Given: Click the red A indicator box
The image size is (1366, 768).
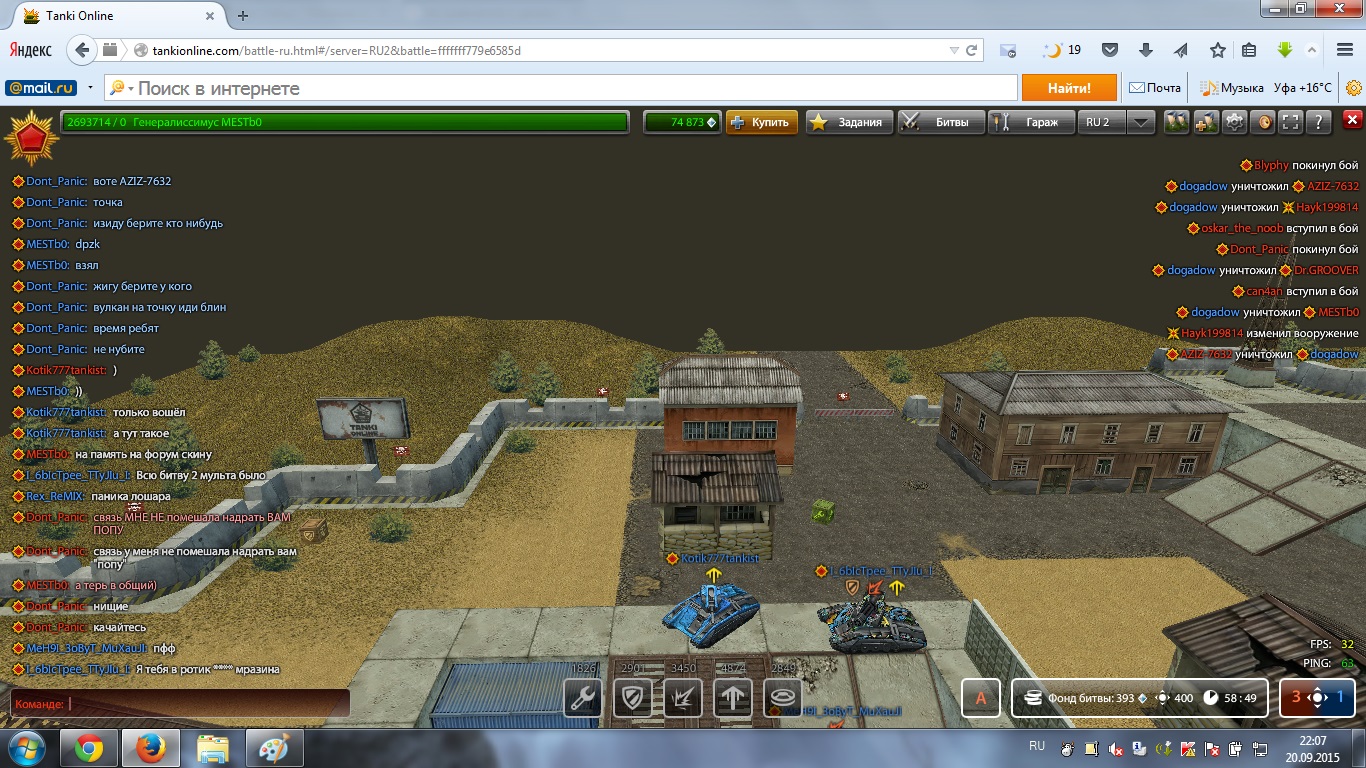Looking at the screenshot, I should 981,698.
